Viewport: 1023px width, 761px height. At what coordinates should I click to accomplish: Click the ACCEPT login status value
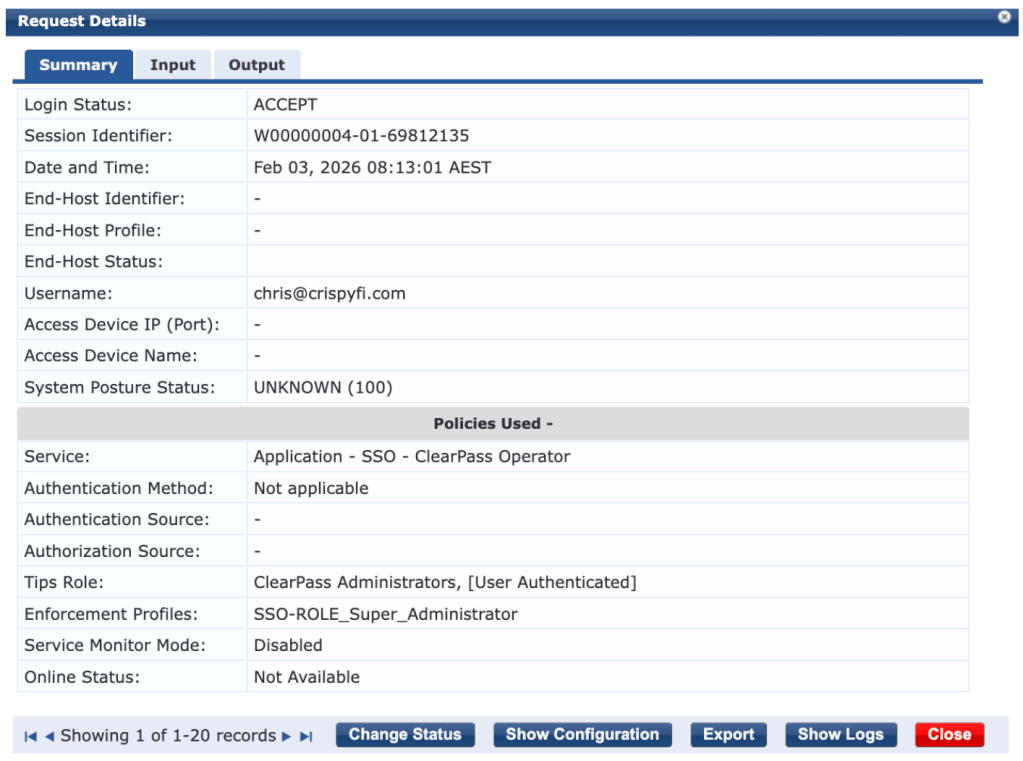point(285,105)
